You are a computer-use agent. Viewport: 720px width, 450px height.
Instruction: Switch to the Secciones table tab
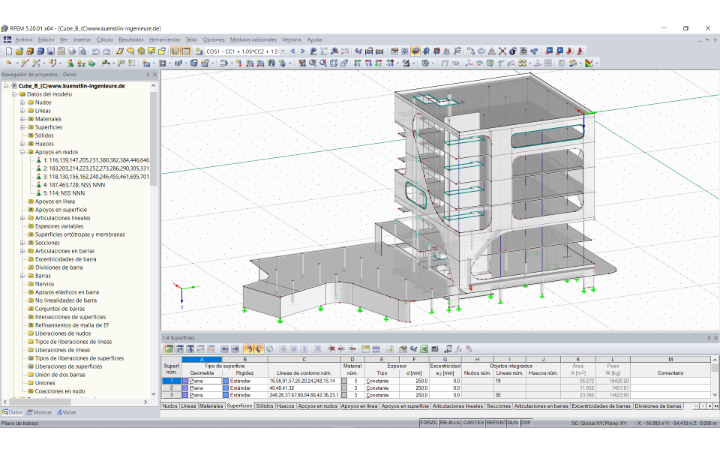coord(499,406)
